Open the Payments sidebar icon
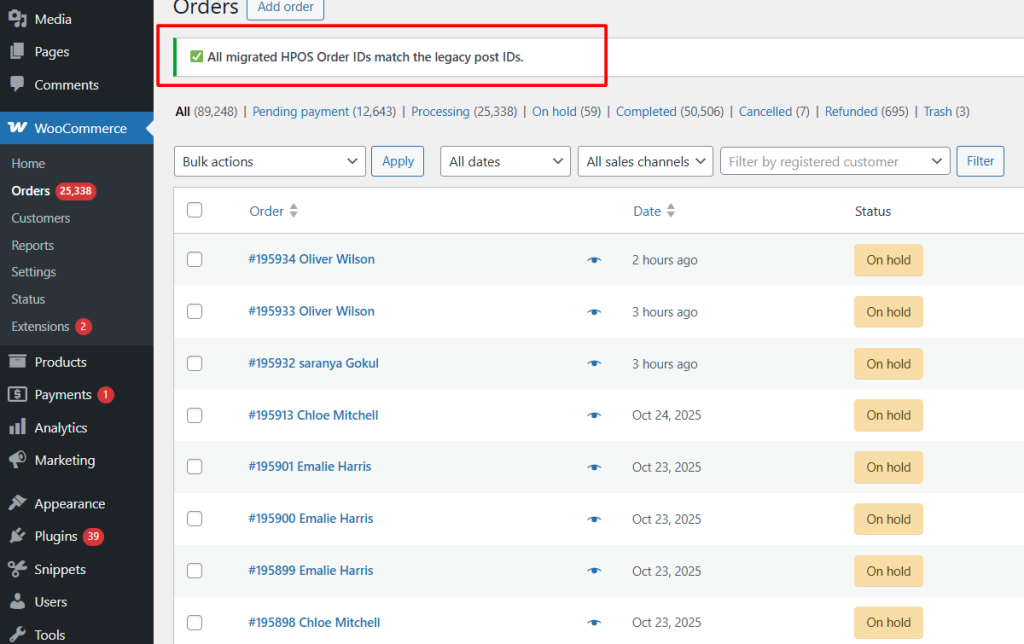Screen dimensions: 1024x644 18,394
